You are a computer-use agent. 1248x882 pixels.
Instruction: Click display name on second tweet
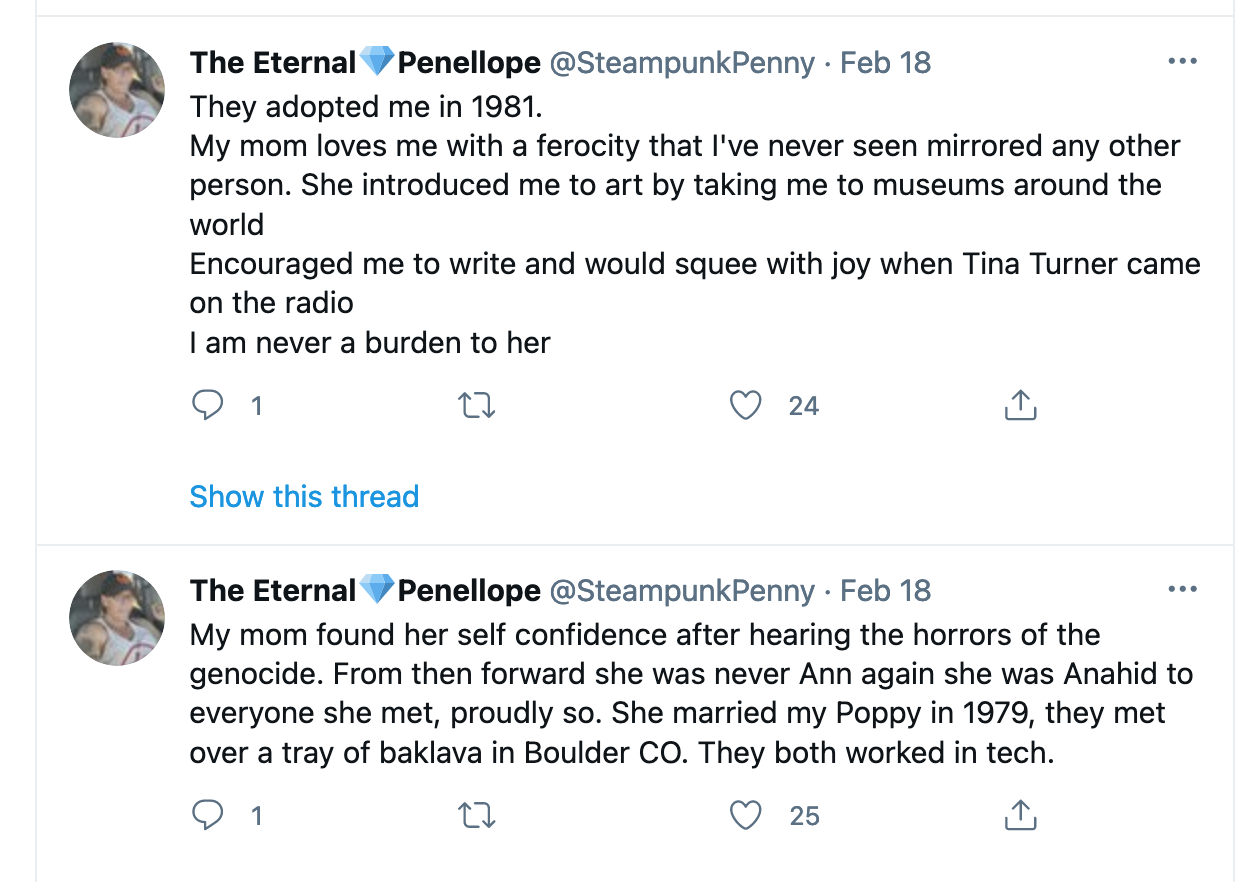pyautogui.click(x=366, y=591)
